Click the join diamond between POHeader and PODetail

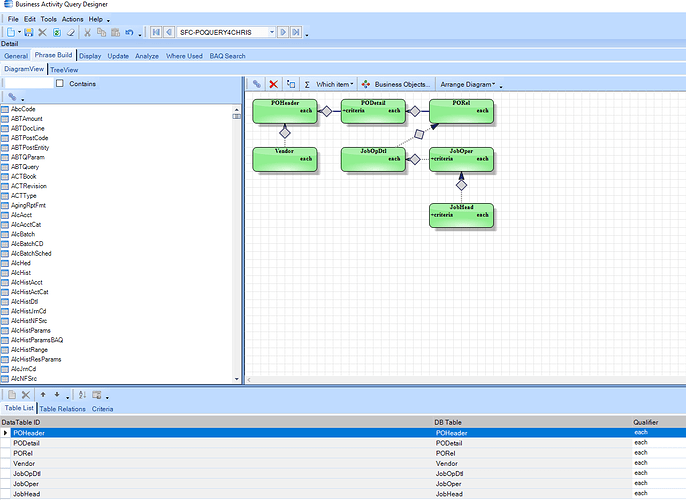click(326, 111)
